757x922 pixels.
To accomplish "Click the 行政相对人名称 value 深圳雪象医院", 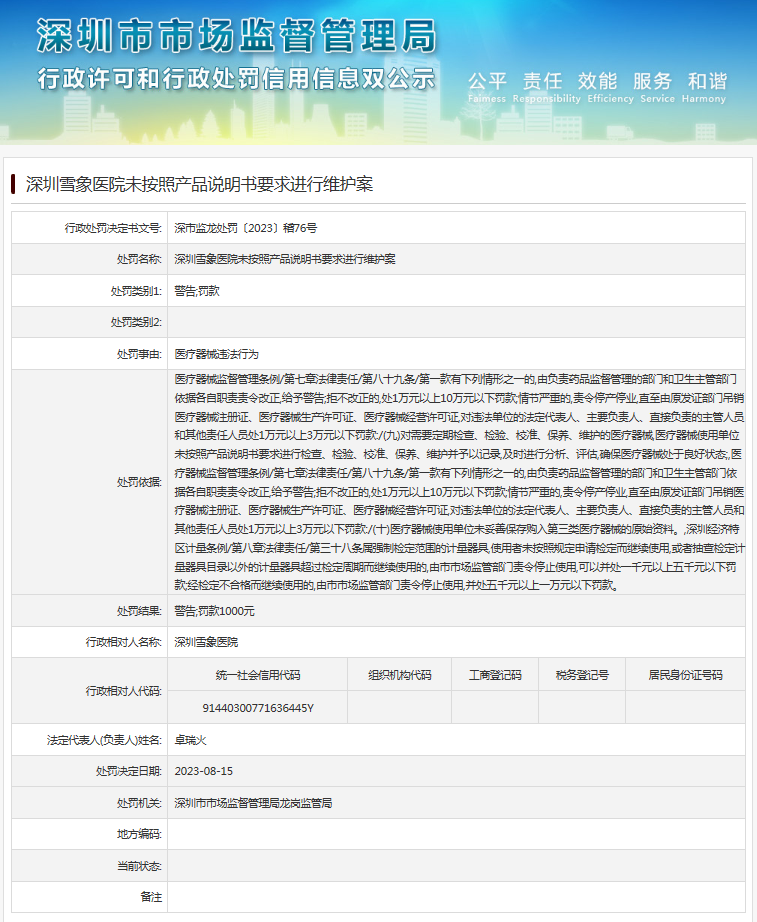I will (206, 642).
